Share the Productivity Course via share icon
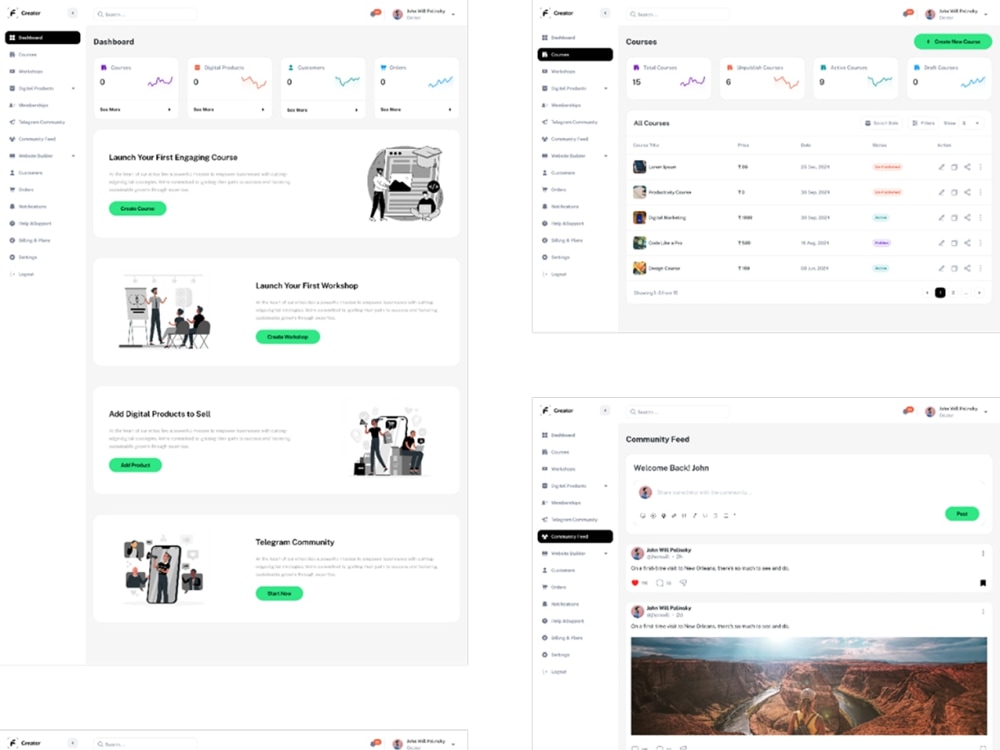 [967, 192]
